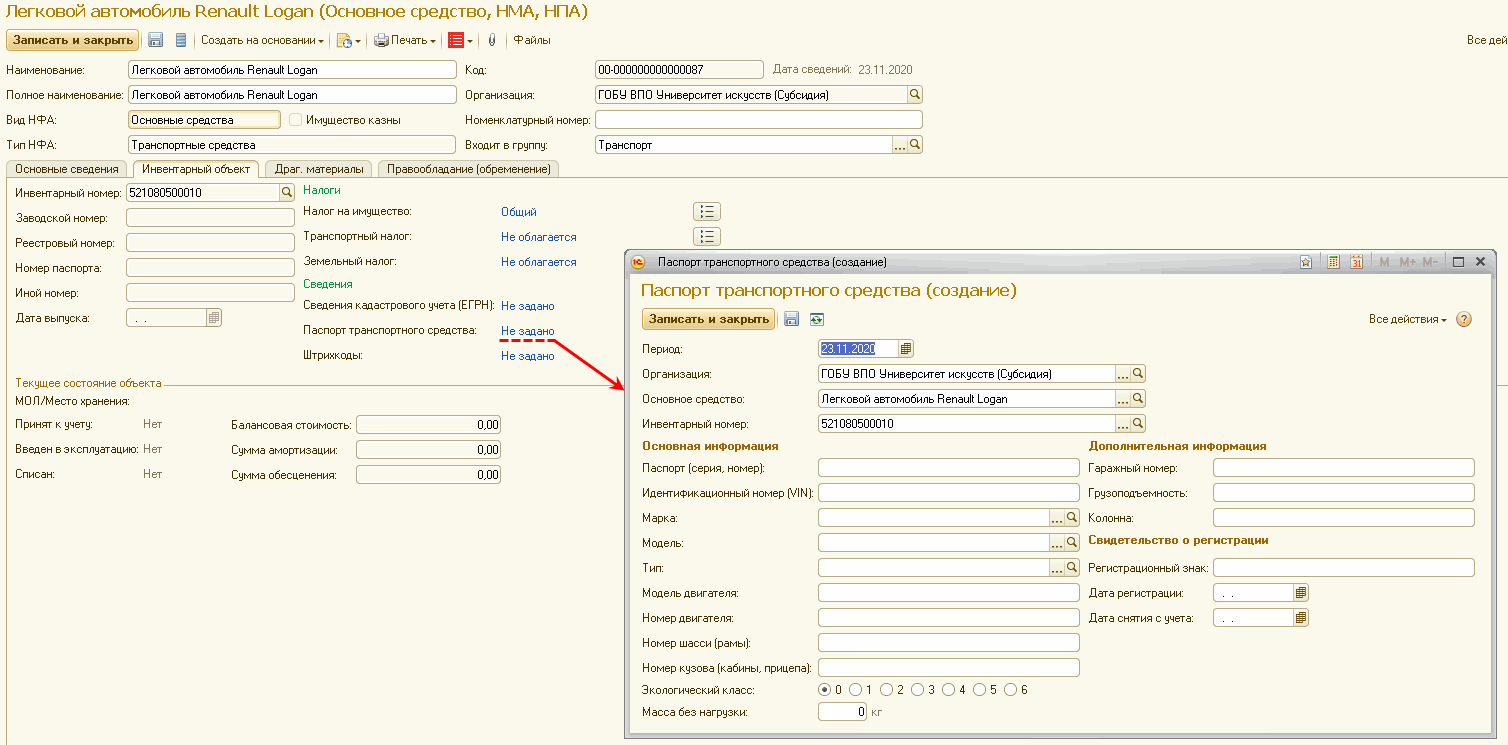This screenshot has width=1508, height=745.
Task: Click magnifier in dialog Инвентарный номер field
Action: (1138, 424)
